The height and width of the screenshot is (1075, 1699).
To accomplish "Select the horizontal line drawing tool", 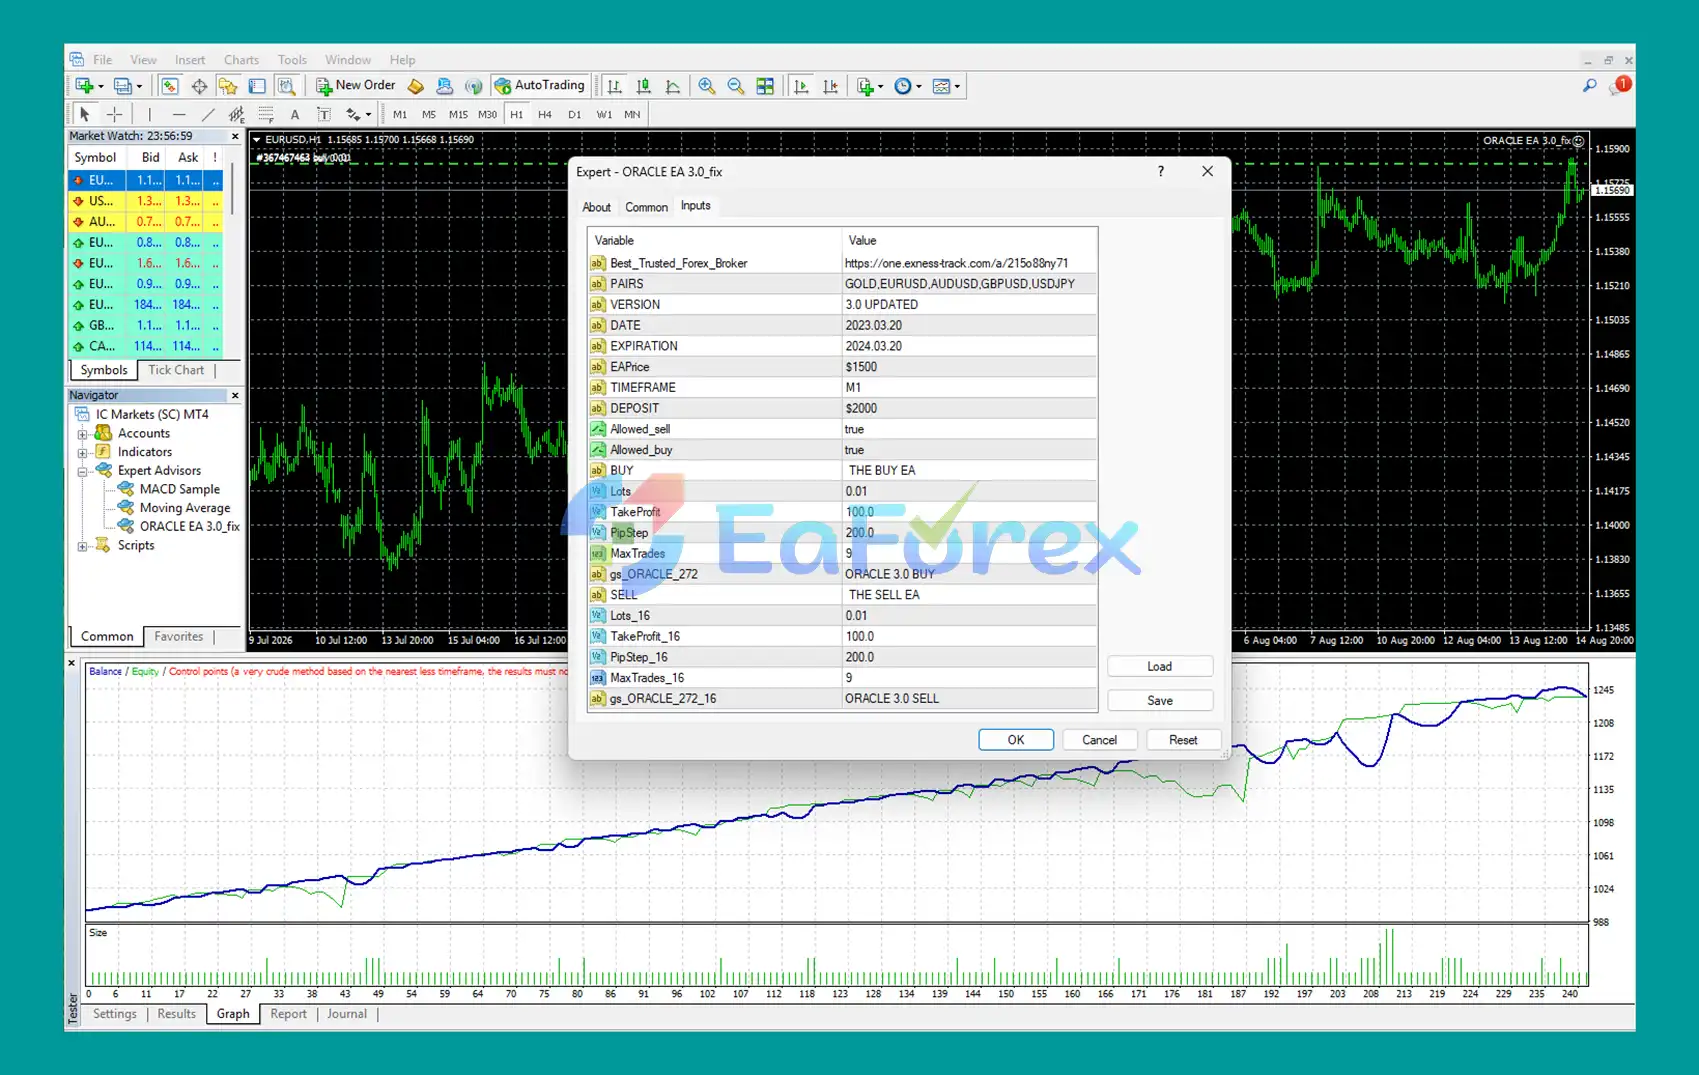I will 179,114.
